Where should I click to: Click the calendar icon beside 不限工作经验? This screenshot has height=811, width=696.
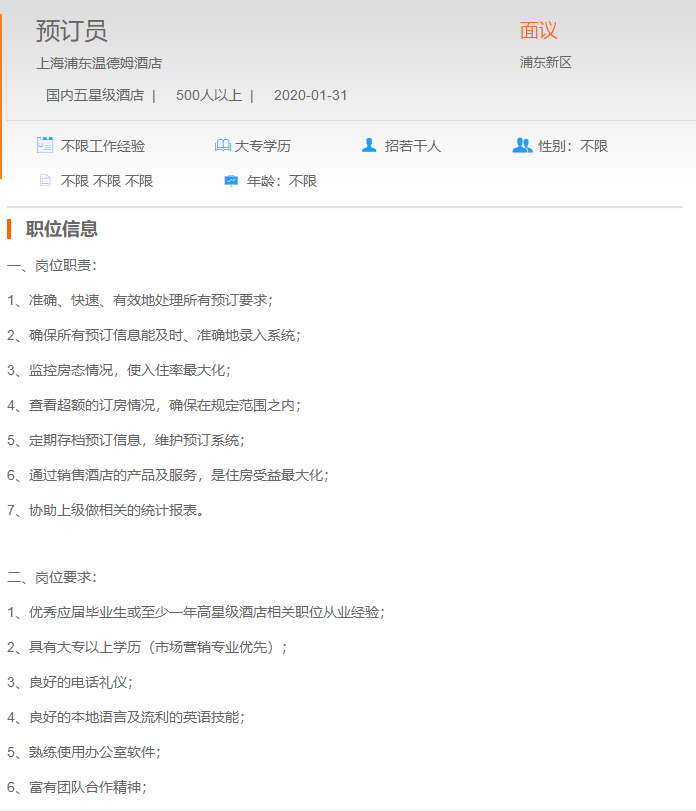coord(45,145)
